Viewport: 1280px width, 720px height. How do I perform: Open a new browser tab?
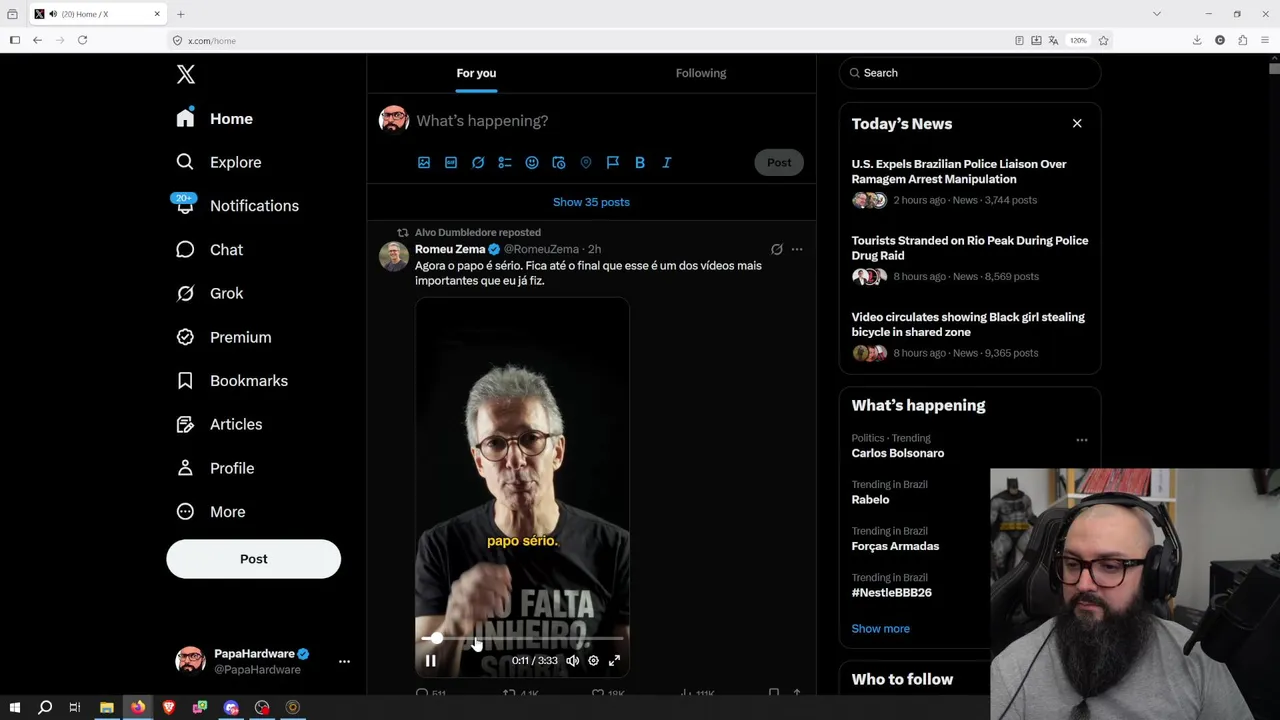point(181,14)
